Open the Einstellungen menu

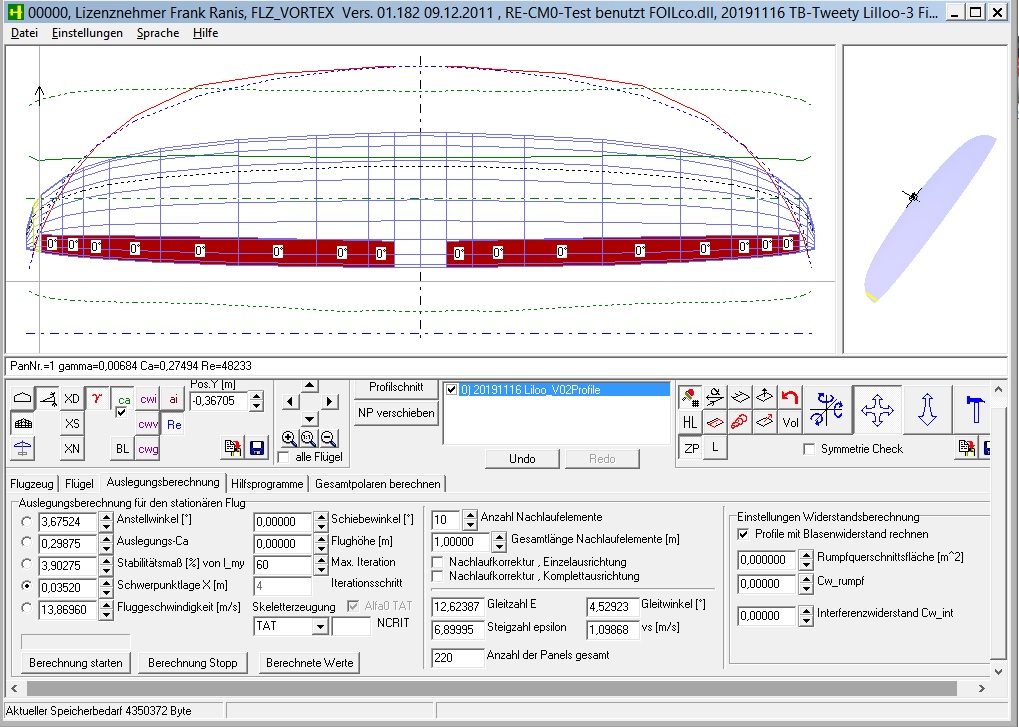[87, 33]
